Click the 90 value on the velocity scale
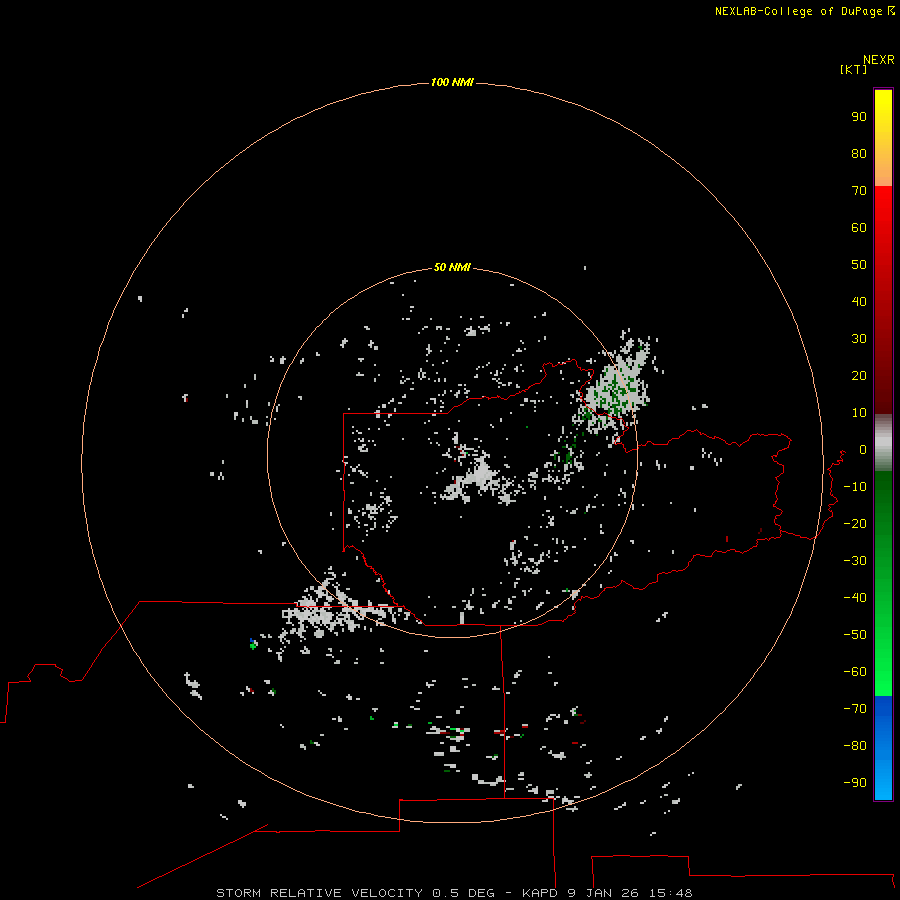This screenshot has height=900, width=900. [x=859, y=117]
